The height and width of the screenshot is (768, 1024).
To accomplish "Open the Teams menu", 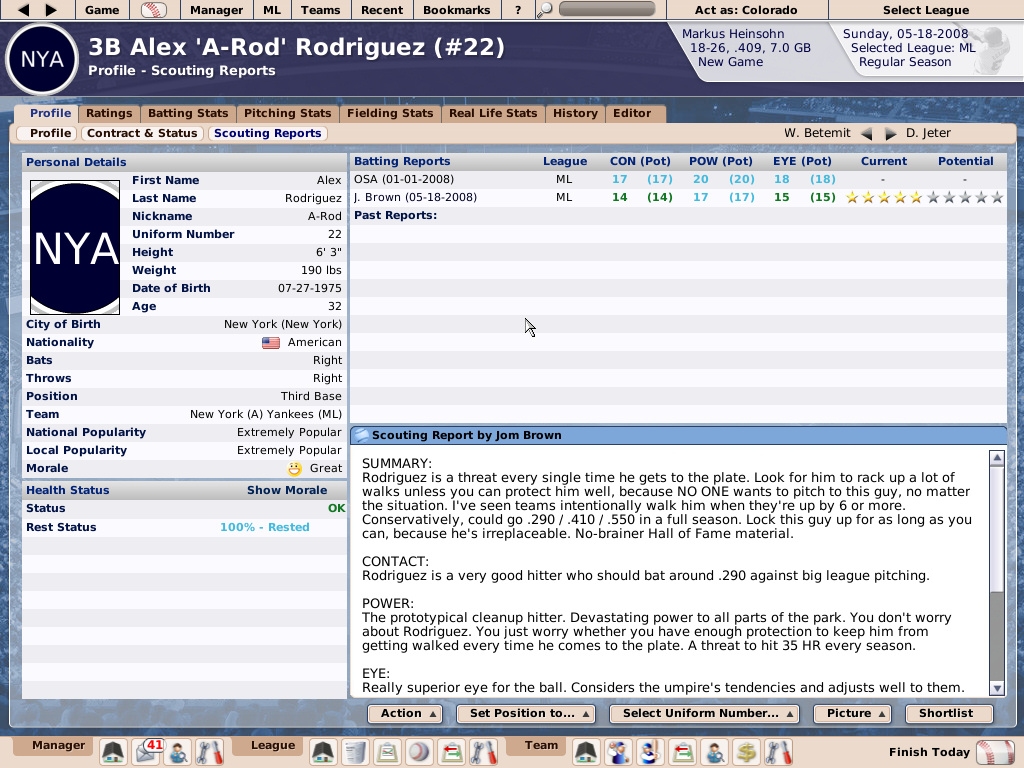I will pyautogui.click(x=321, y=10).
